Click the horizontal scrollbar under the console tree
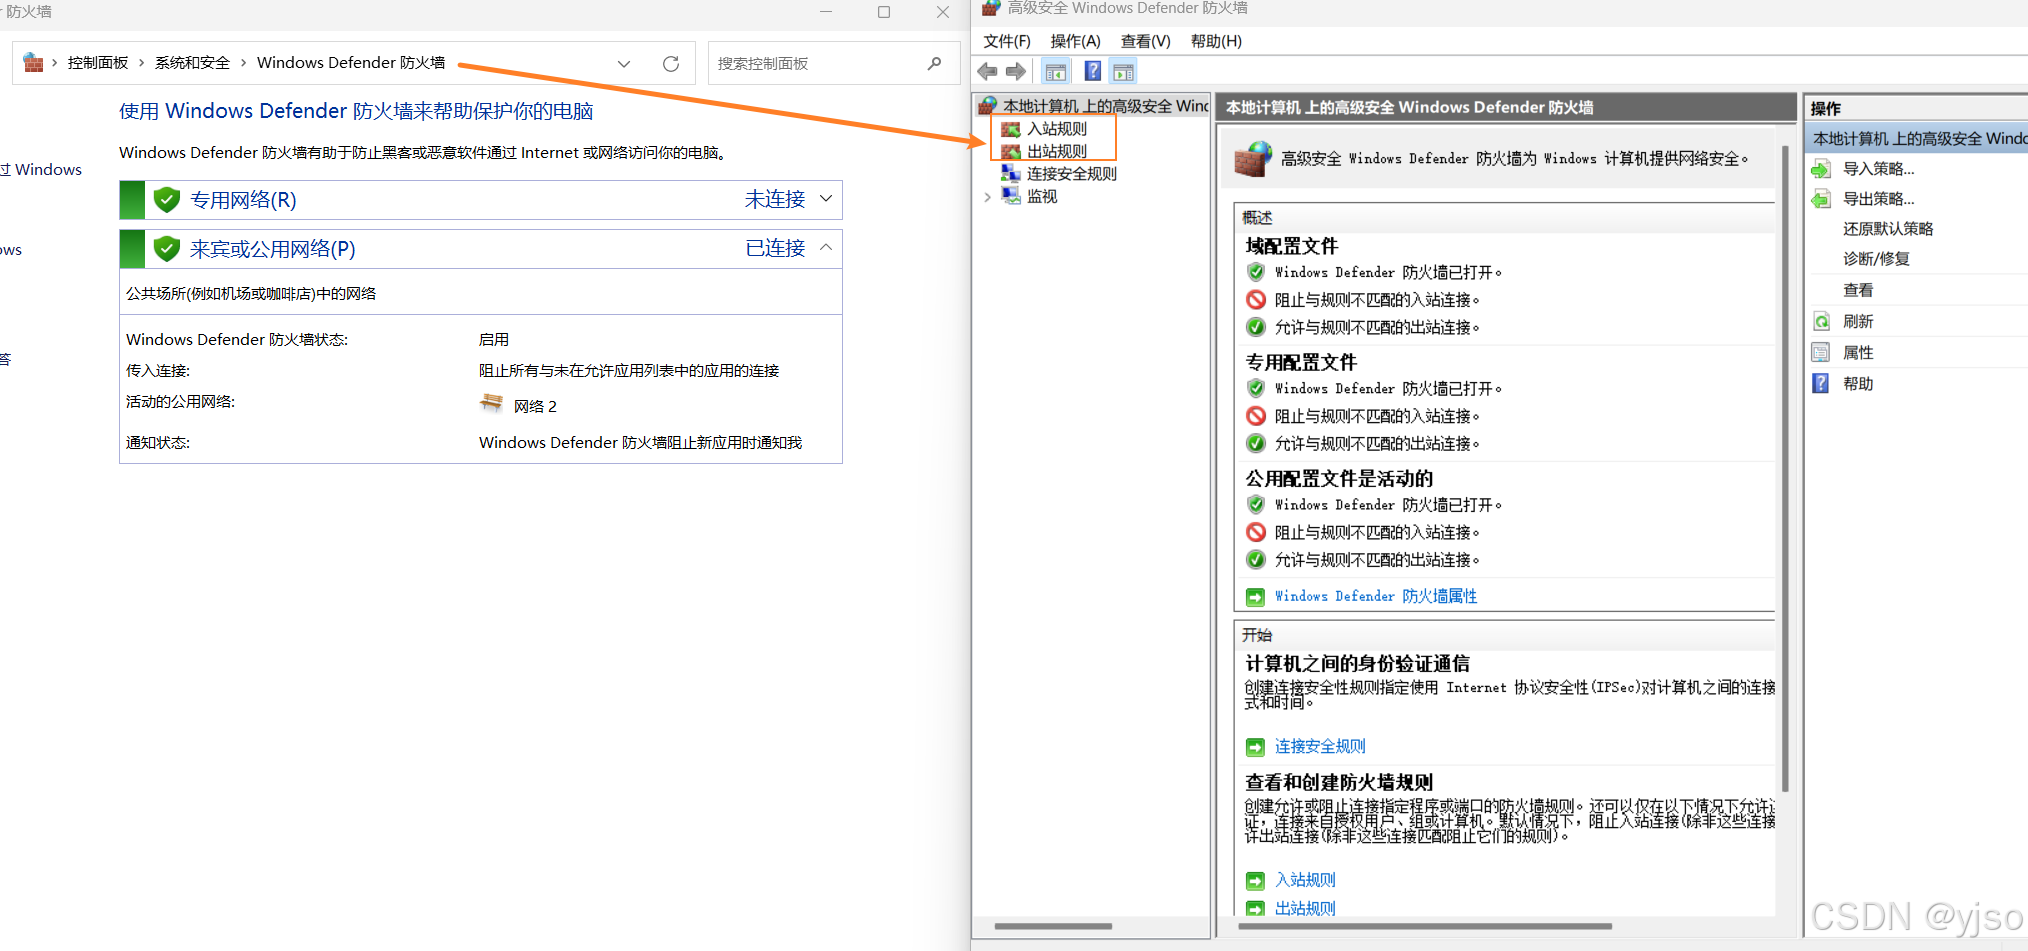 point(1053,926)
